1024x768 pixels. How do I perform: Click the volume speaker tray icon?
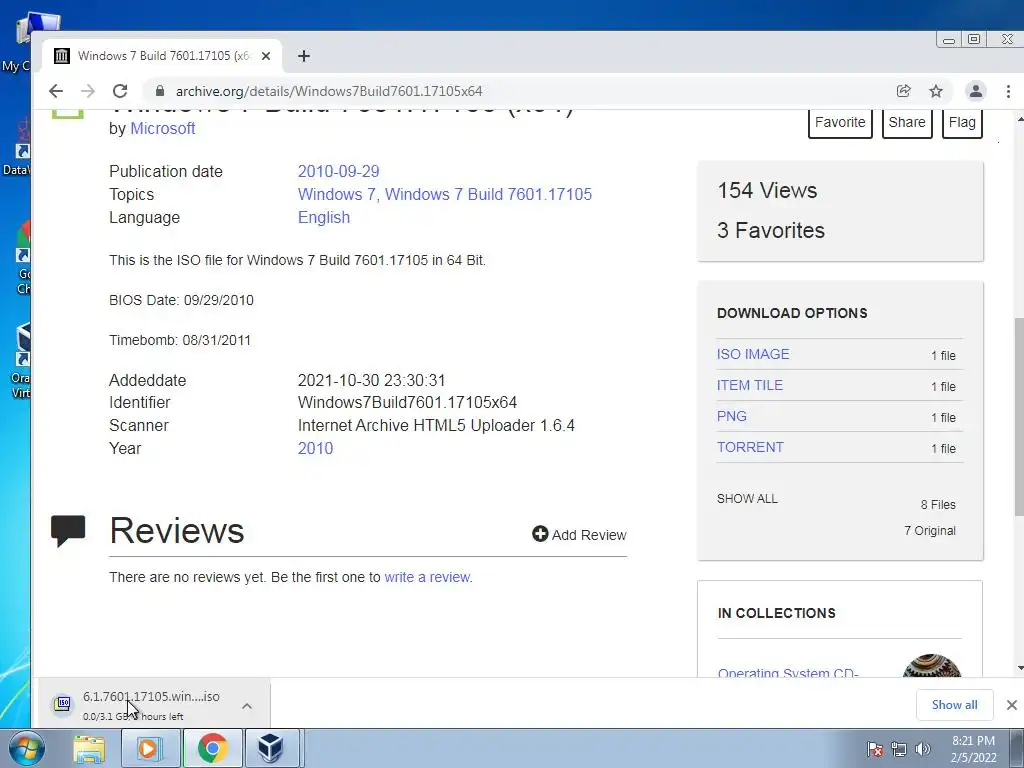(923, 749)
